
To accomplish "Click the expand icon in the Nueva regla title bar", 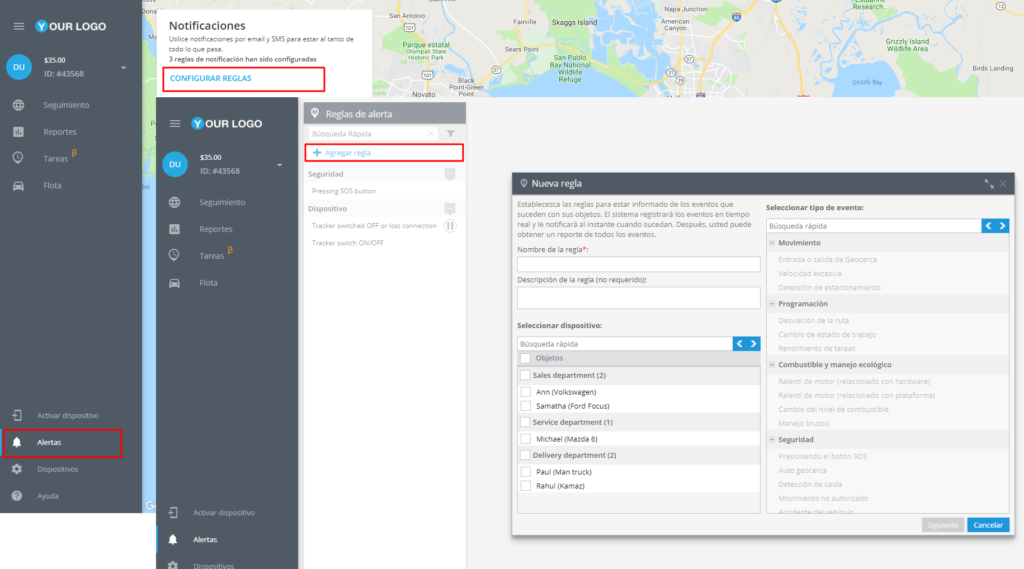I will (x=988, y=184).
